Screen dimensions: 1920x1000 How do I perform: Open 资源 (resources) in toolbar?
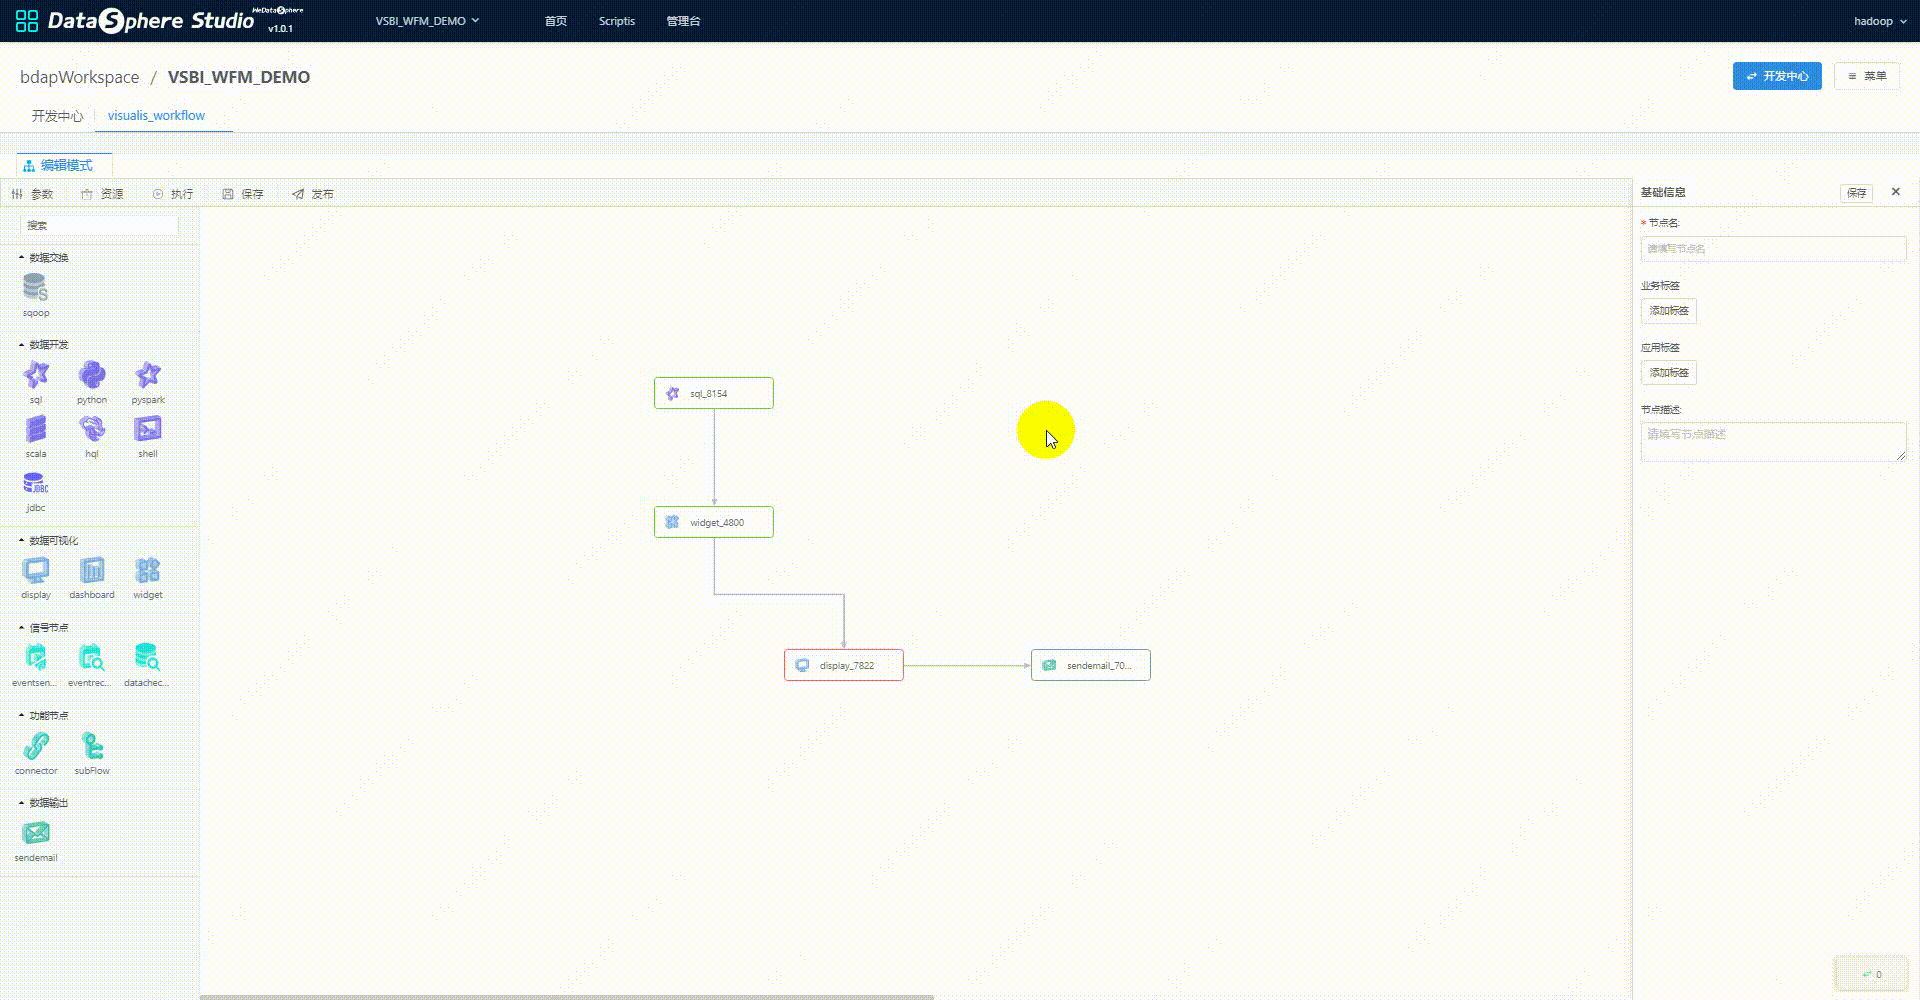102,194
